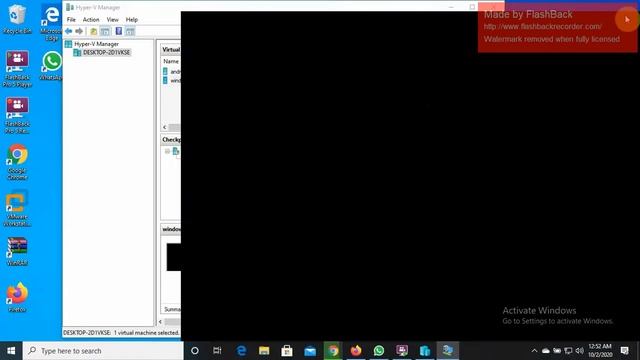Click the Name column header

point(171,61)
